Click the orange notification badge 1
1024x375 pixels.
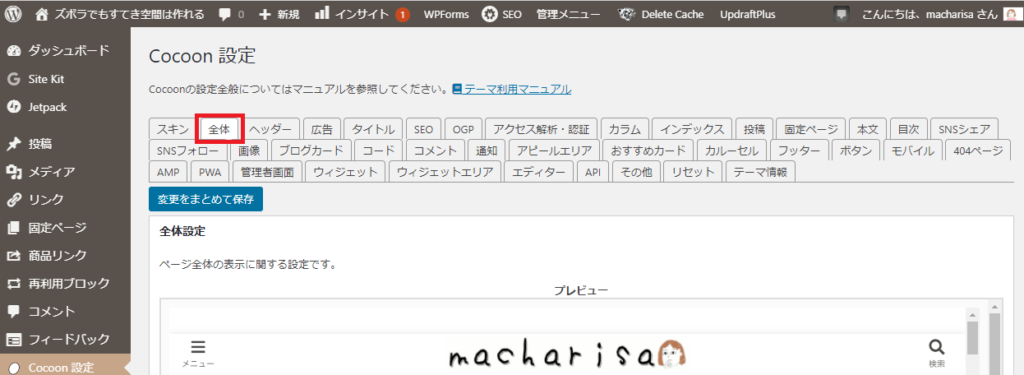click(402, 14)
